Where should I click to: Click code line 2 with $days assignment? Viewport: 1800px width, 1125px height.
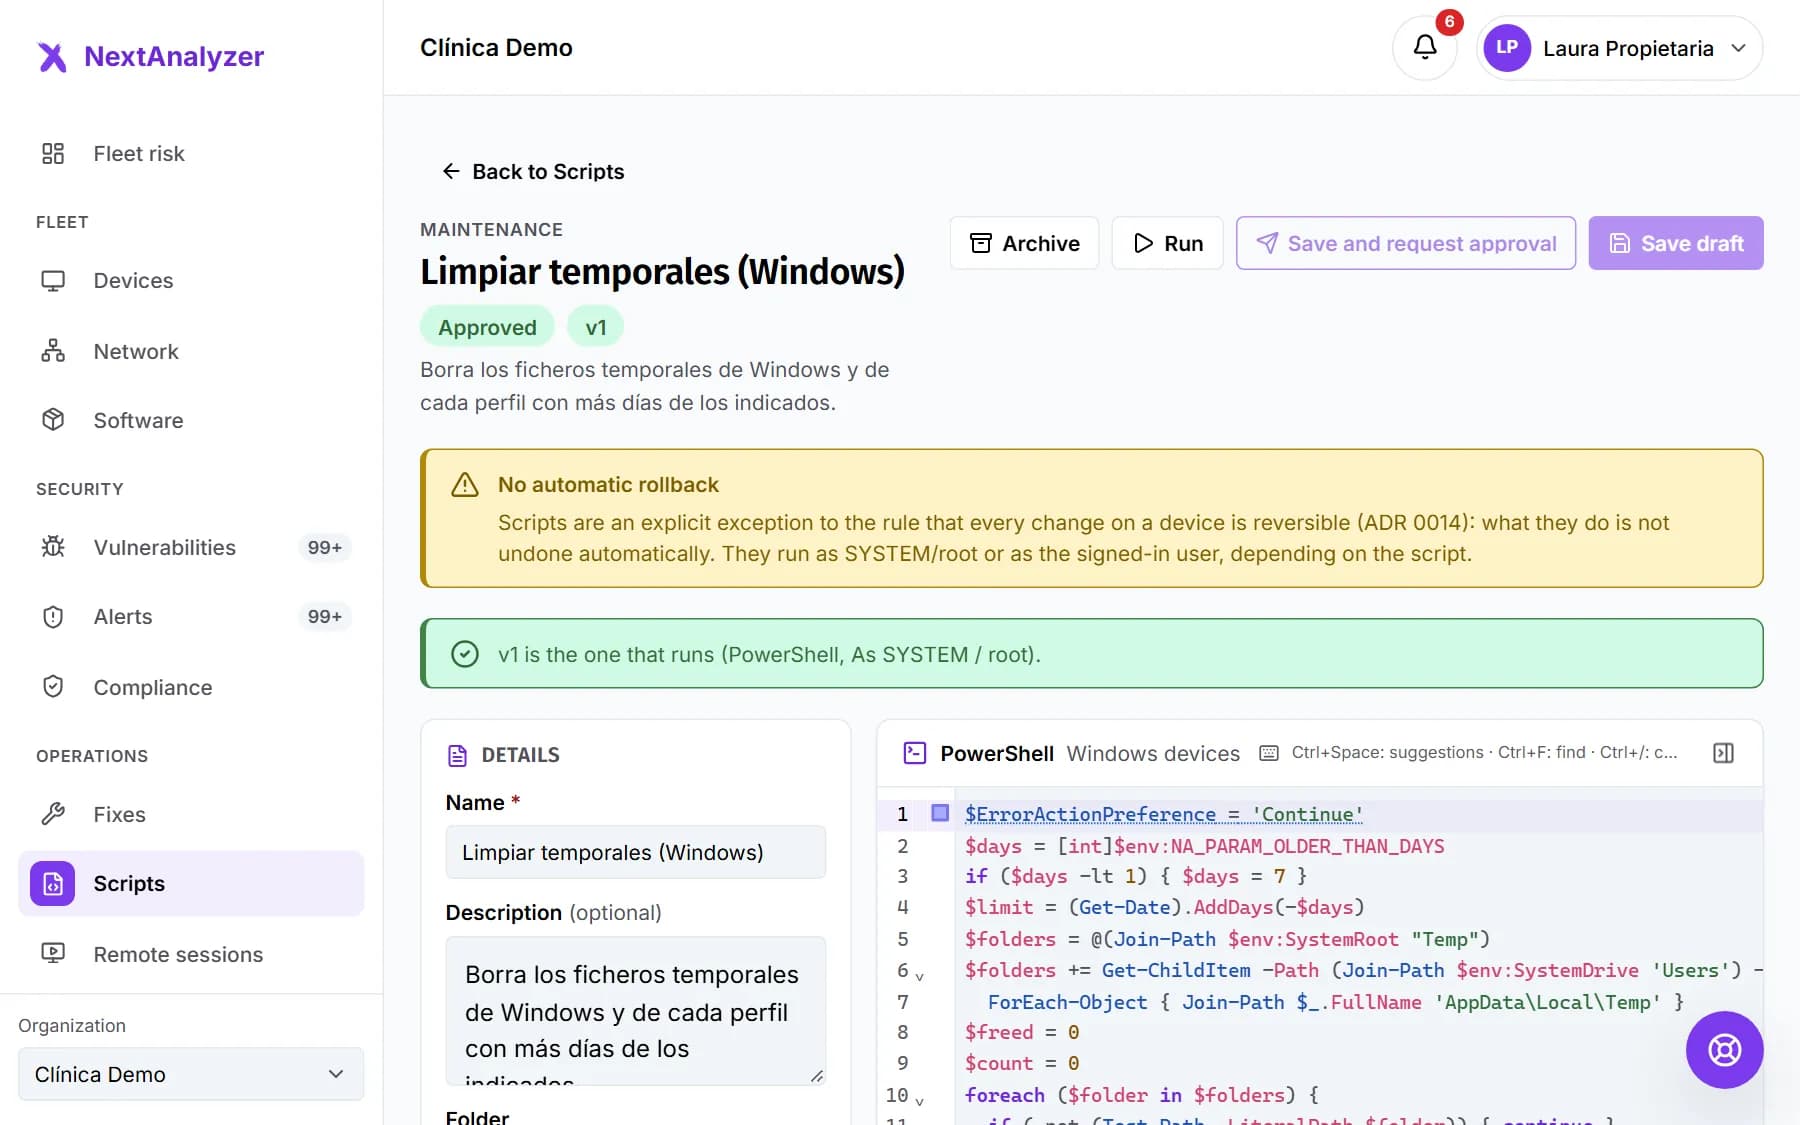[x=1204, y=846]
